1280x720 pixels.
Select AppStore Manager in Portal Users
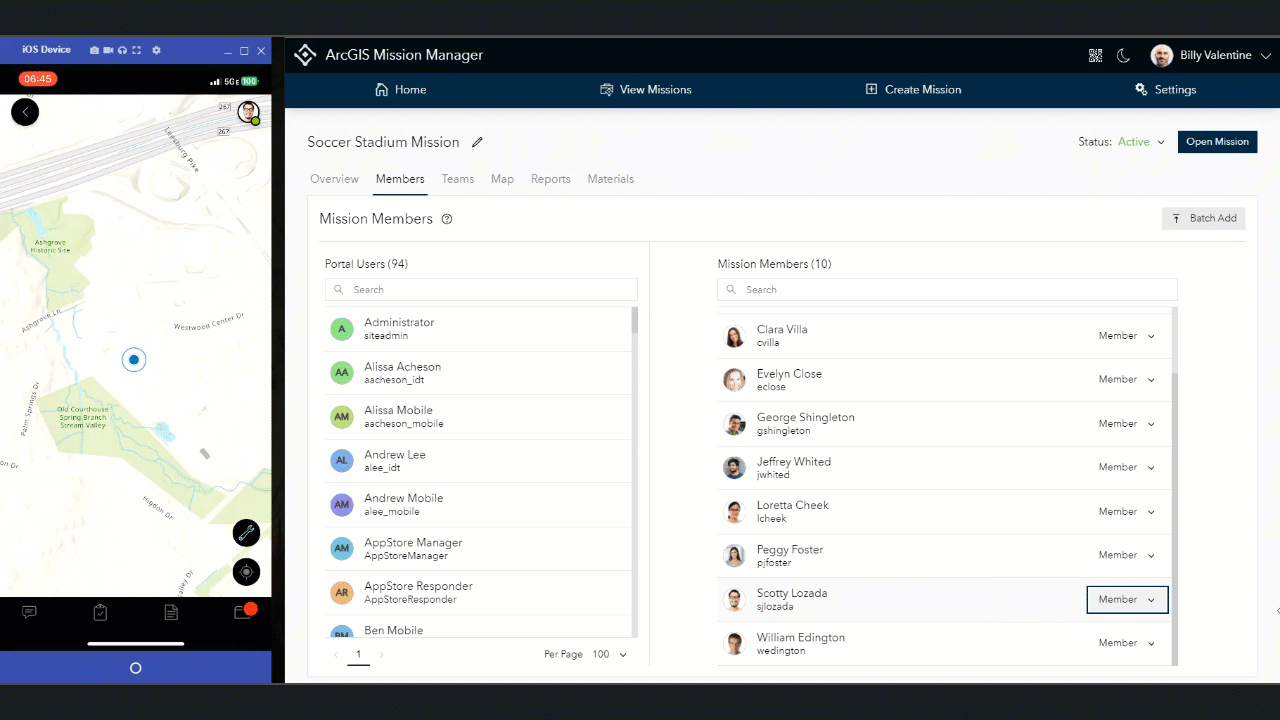click(x=478, y=549)
